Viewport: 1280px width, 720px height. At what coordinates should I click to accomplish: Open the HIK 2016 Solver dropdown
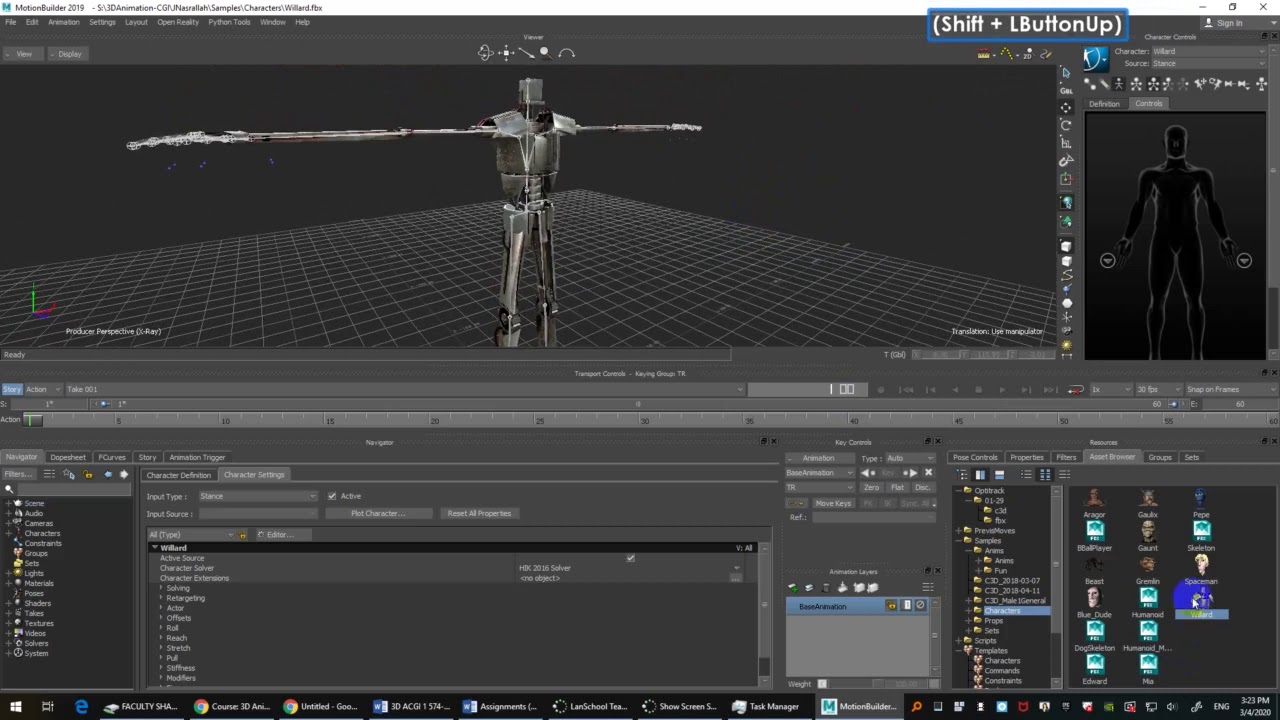point(629,568)
